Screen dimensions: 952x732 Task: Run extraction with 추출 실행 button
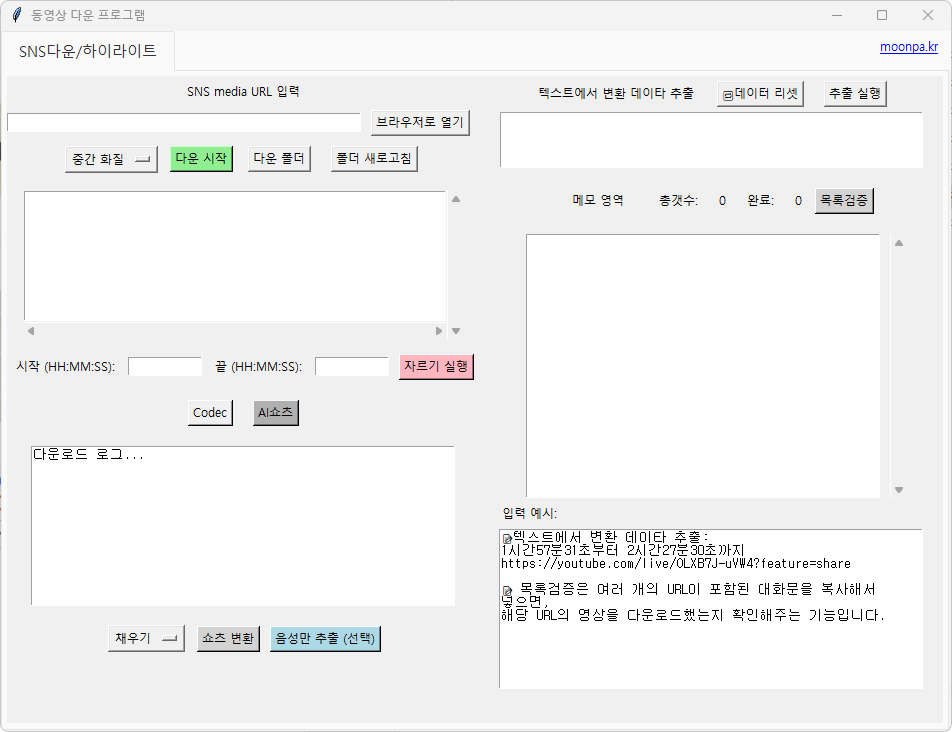[855, 93]
